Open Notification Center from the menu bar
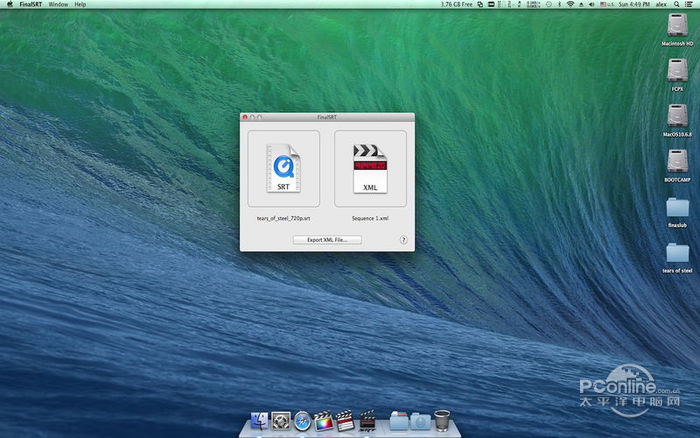This screenshot has height=438, width=700. pos(689,4)
